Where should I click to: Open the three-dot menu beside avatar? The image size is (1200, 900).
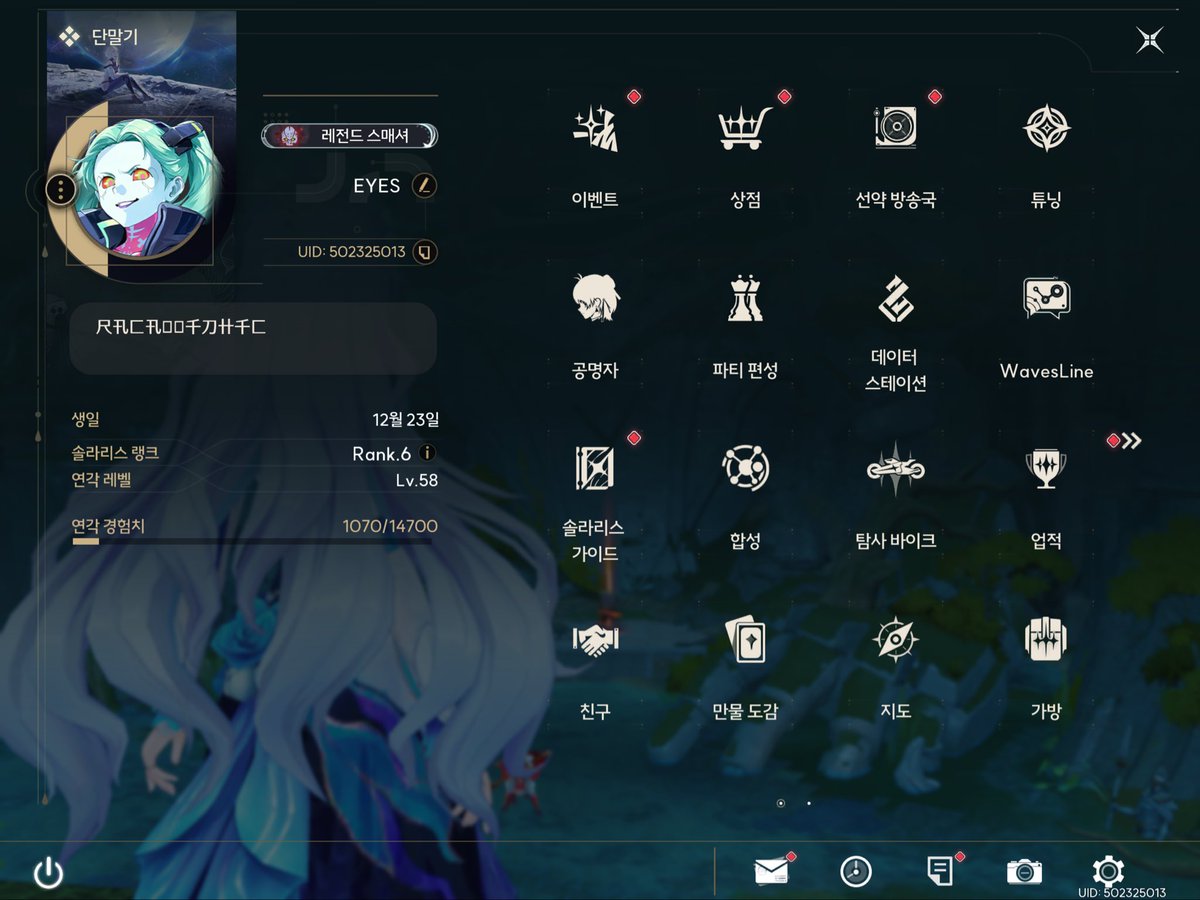click(x=61, y=188)
